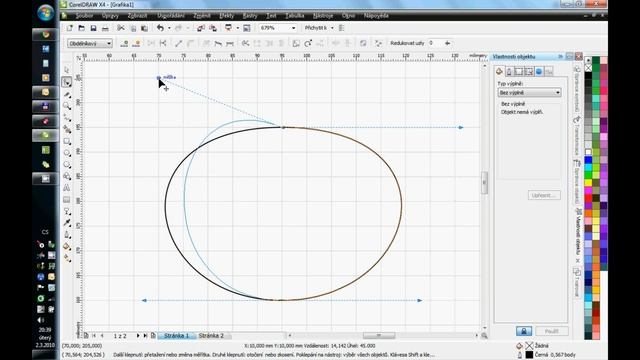
Task: Click the Rotate and skew nodes icon
Action: pyautogui.click(x=308, y=43)
